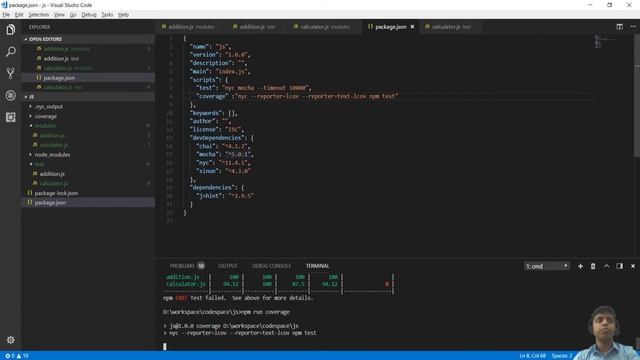Click the "test" script line in editor
This screenshot has height=360, width=640.
(254, 88)
